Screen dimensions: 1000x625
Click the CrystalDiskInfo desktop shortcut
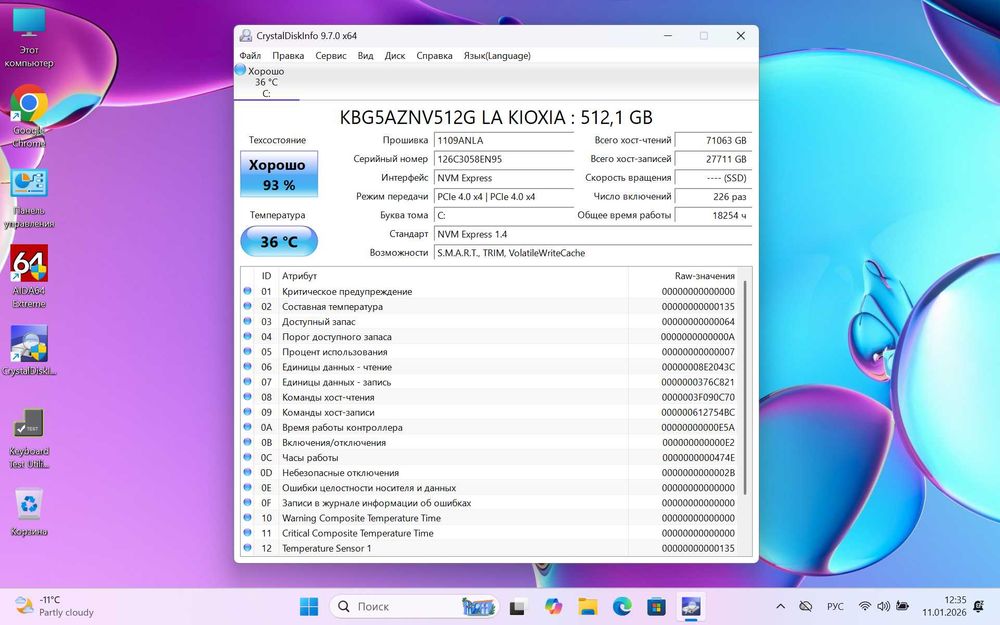pyautogui.click(x=28, y=345)
